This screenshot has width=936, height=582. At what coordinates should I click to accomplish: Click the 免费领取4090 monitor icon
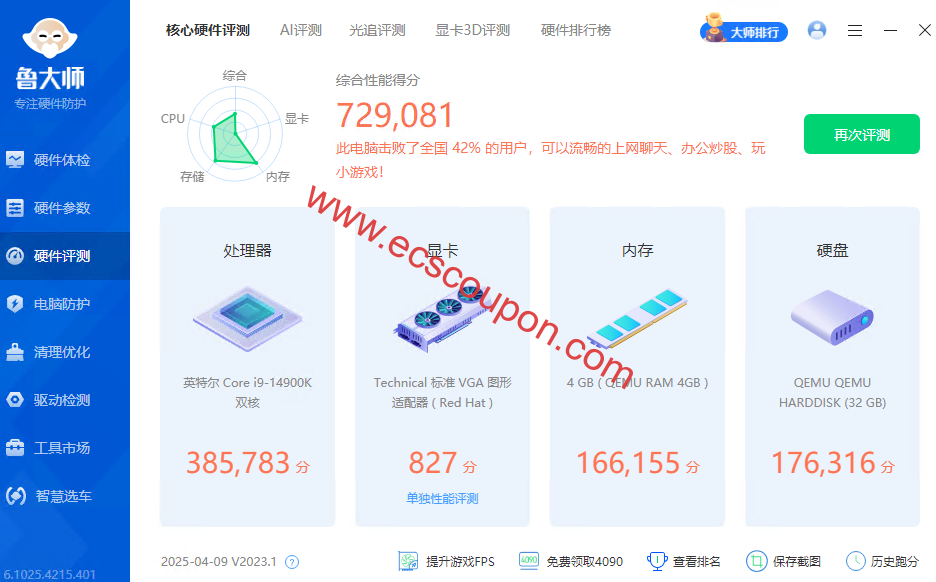click(x=529, y=561)
